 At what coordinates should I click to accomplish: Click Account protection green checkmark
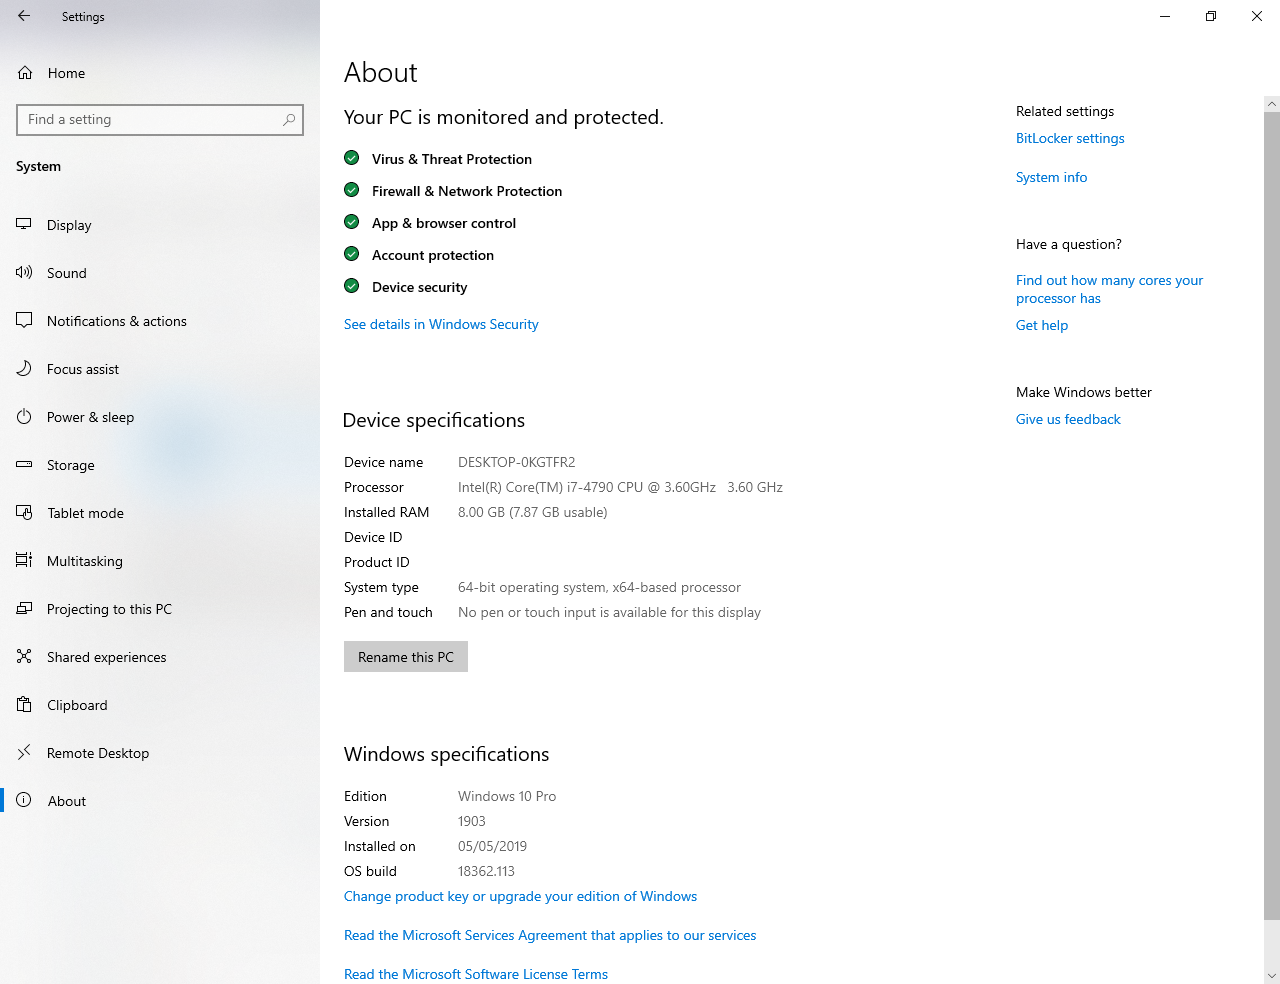[352, 254]
